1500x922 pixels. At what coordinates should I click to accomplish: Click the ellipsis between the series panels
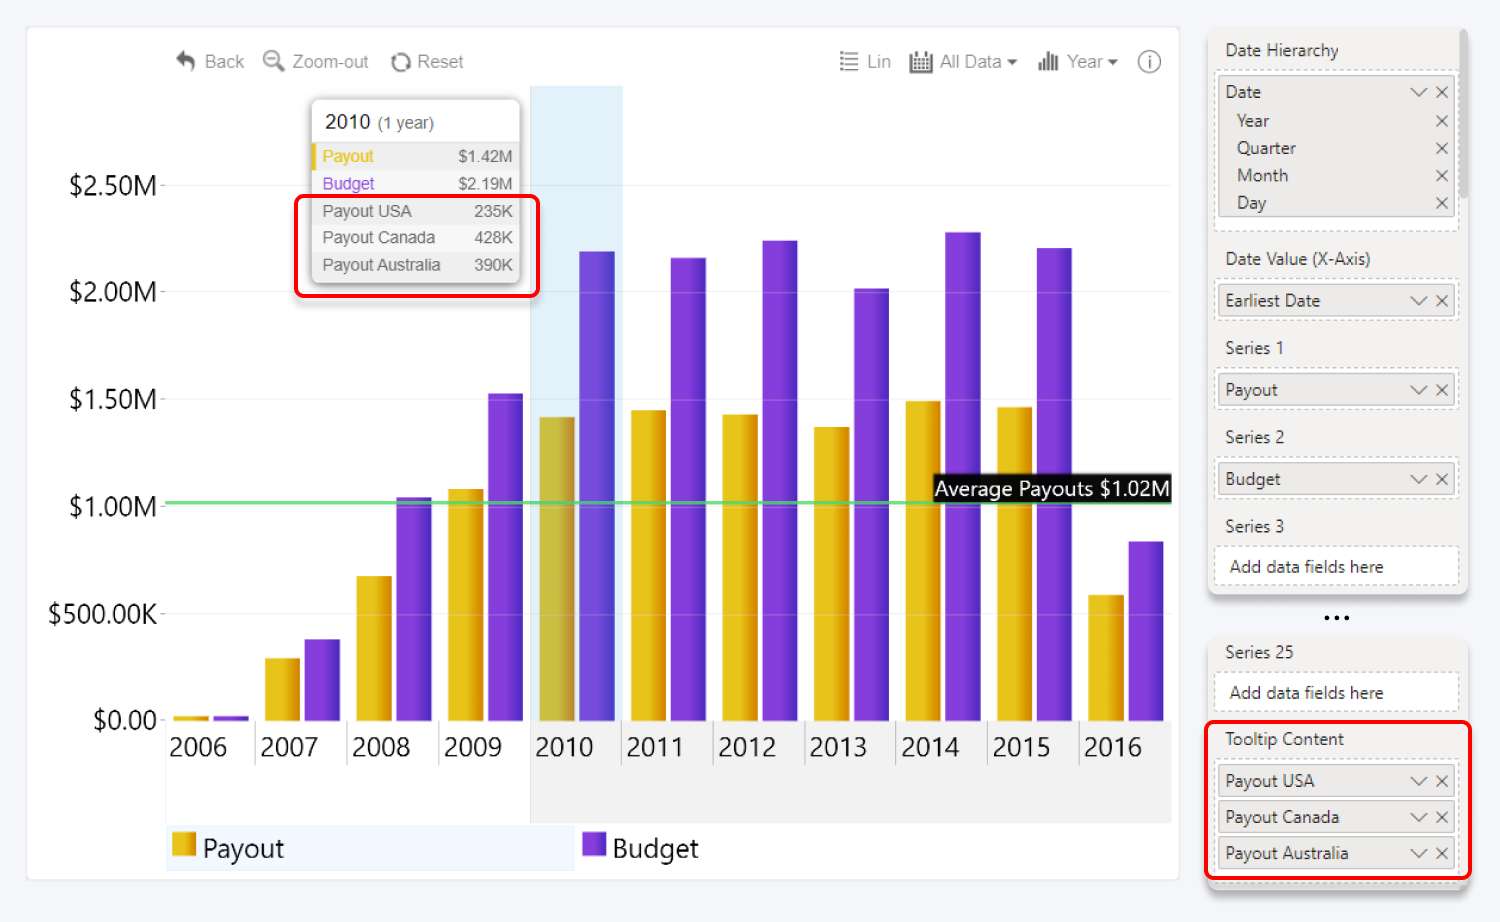tap(1336, 618)
